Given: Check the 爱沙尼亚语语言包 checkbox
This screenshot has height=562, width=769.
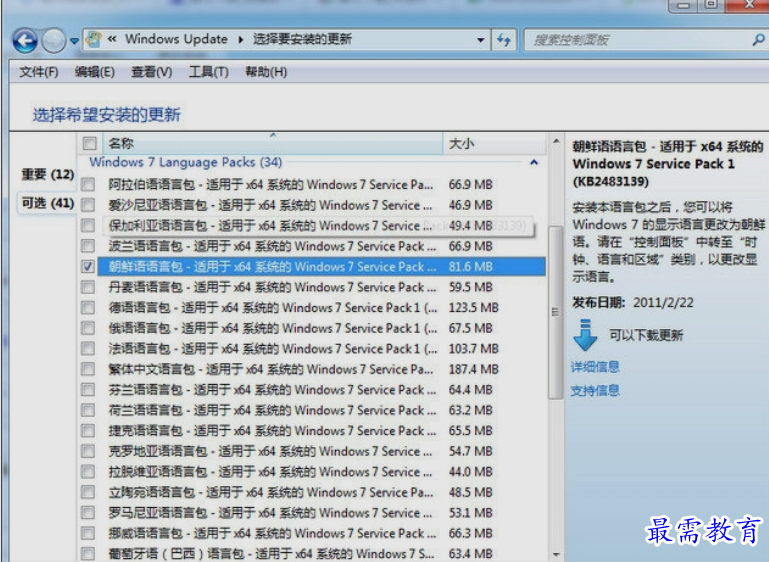Looking at the screenshot, I should (x=88, y=205).
